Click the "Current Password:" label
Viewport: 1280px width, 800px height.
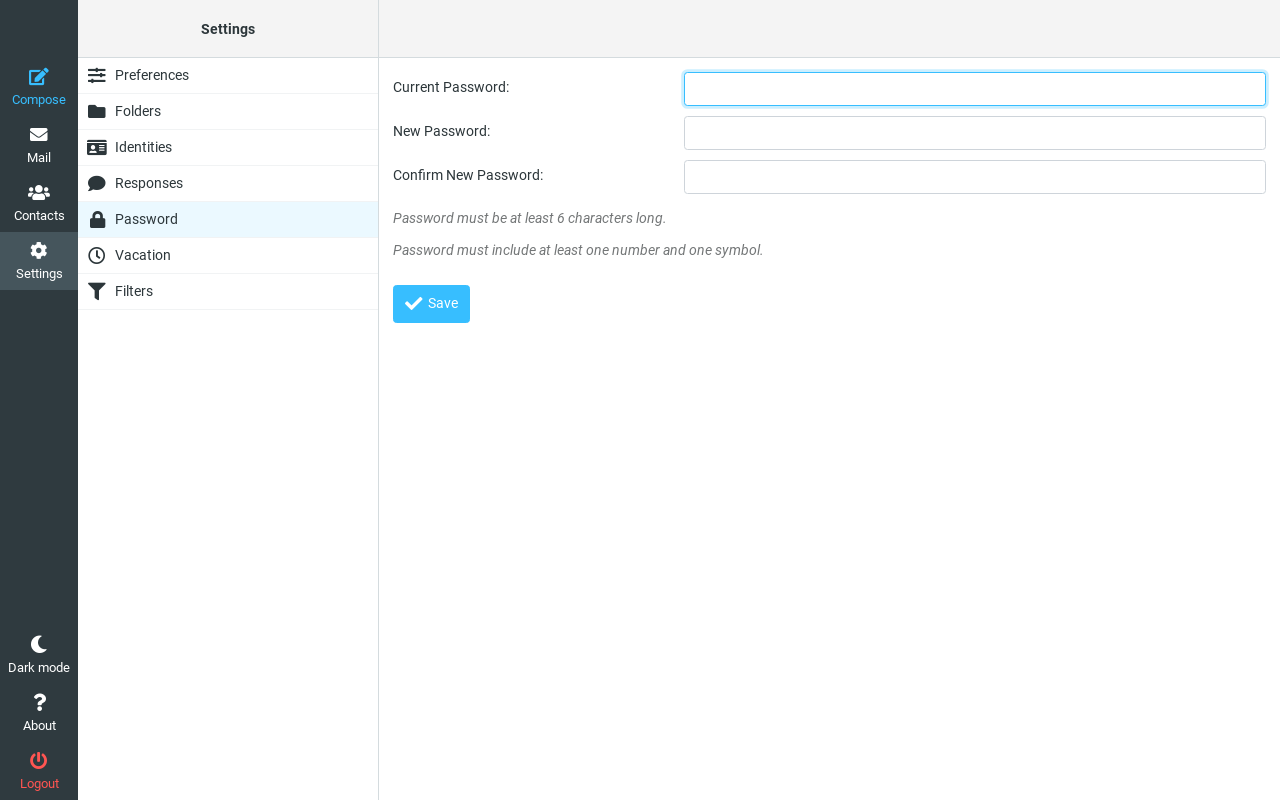pyautogui.click(x=451, y=87)
